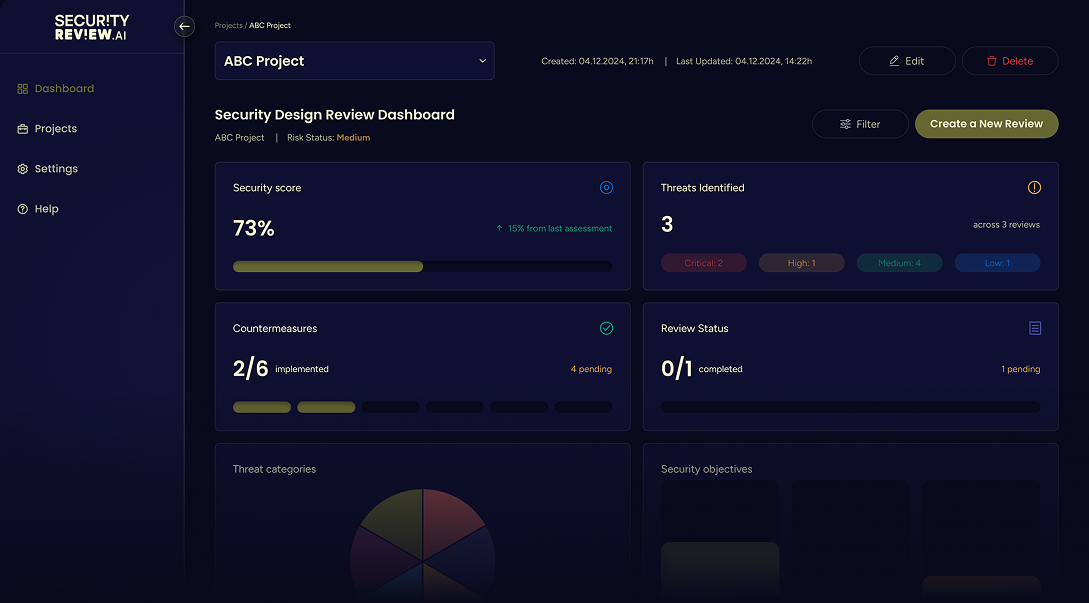Click the Help question mark icon
1089x603 pixels.
[x=23, y=208]
